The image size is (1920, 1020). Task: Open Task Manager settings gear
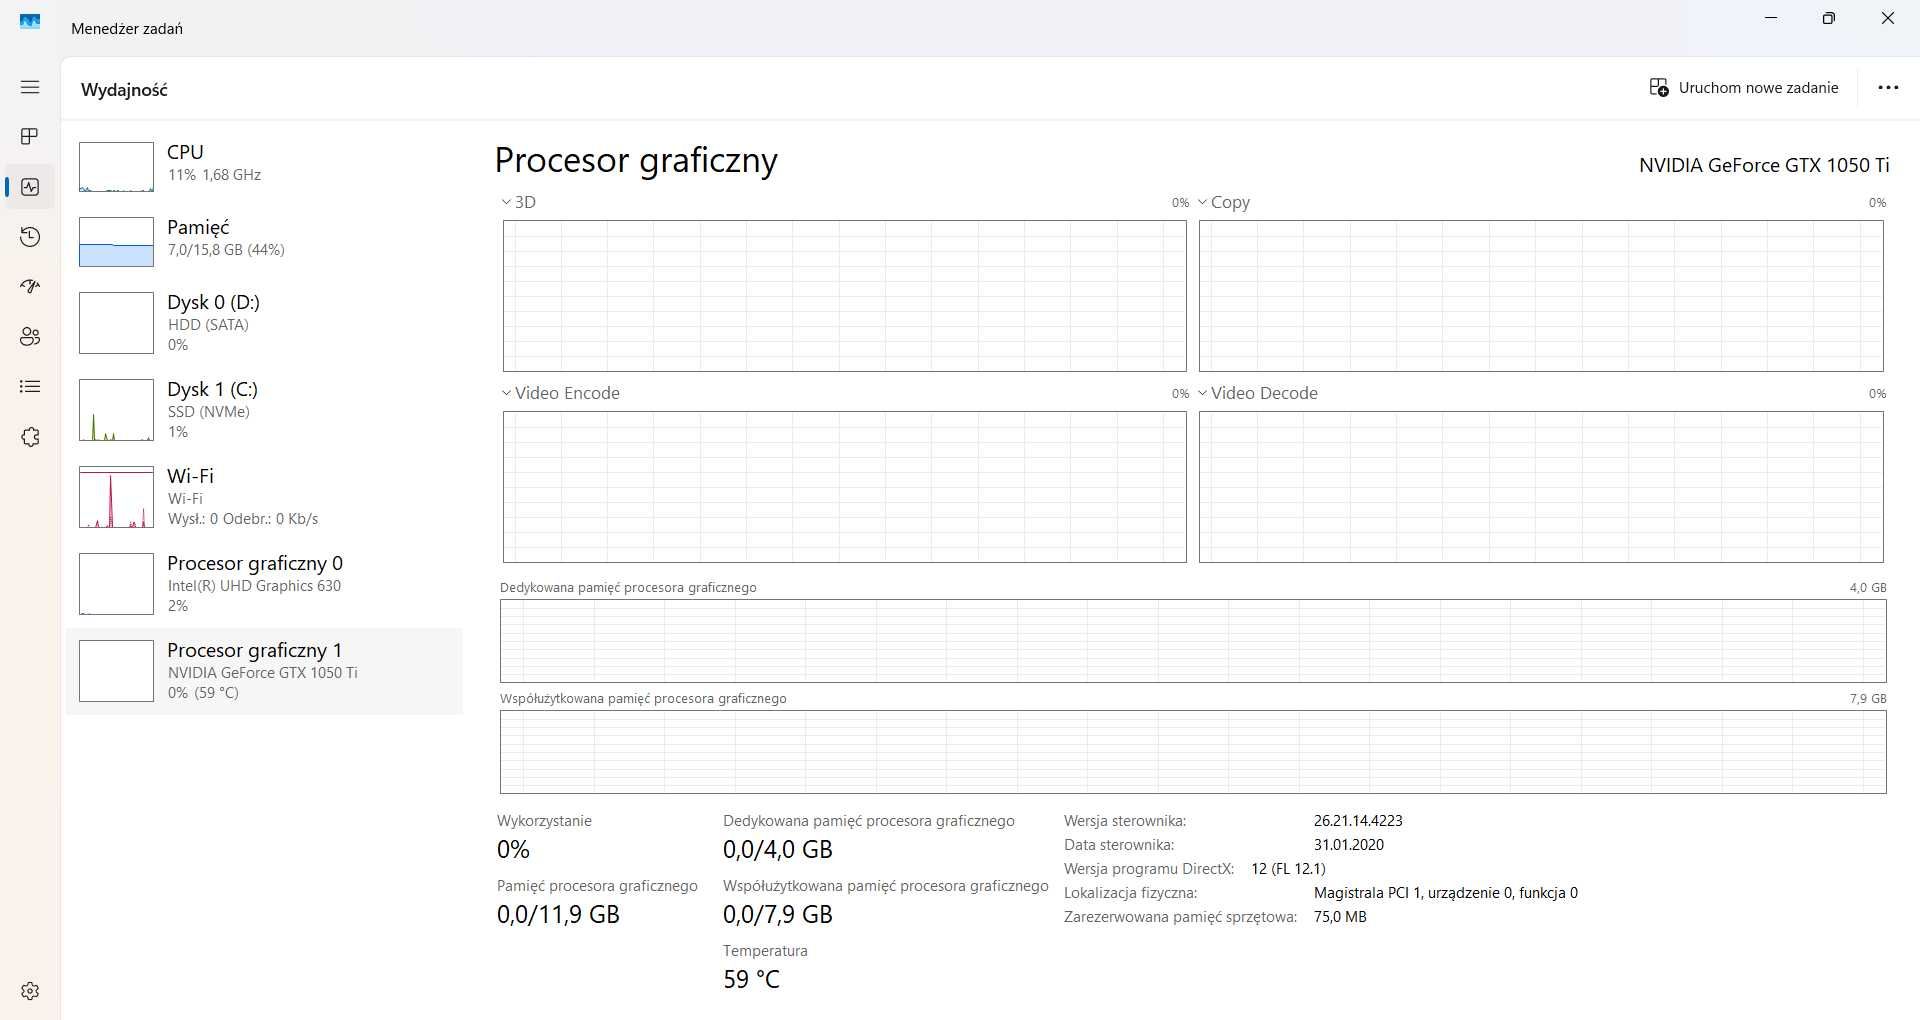pyautogui.click(x=30, y=991)
